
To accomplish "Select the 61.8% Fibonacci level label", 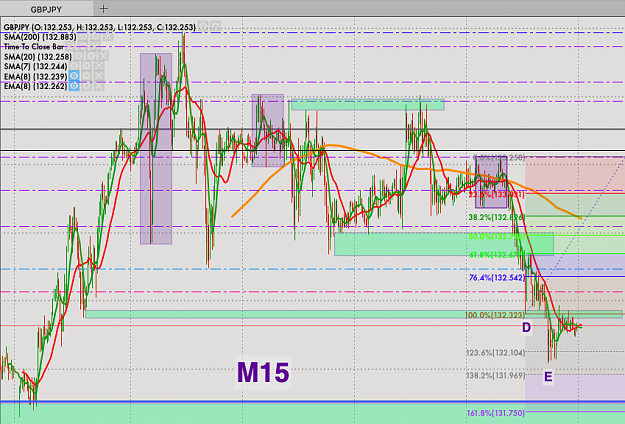I will click(497, 255).
